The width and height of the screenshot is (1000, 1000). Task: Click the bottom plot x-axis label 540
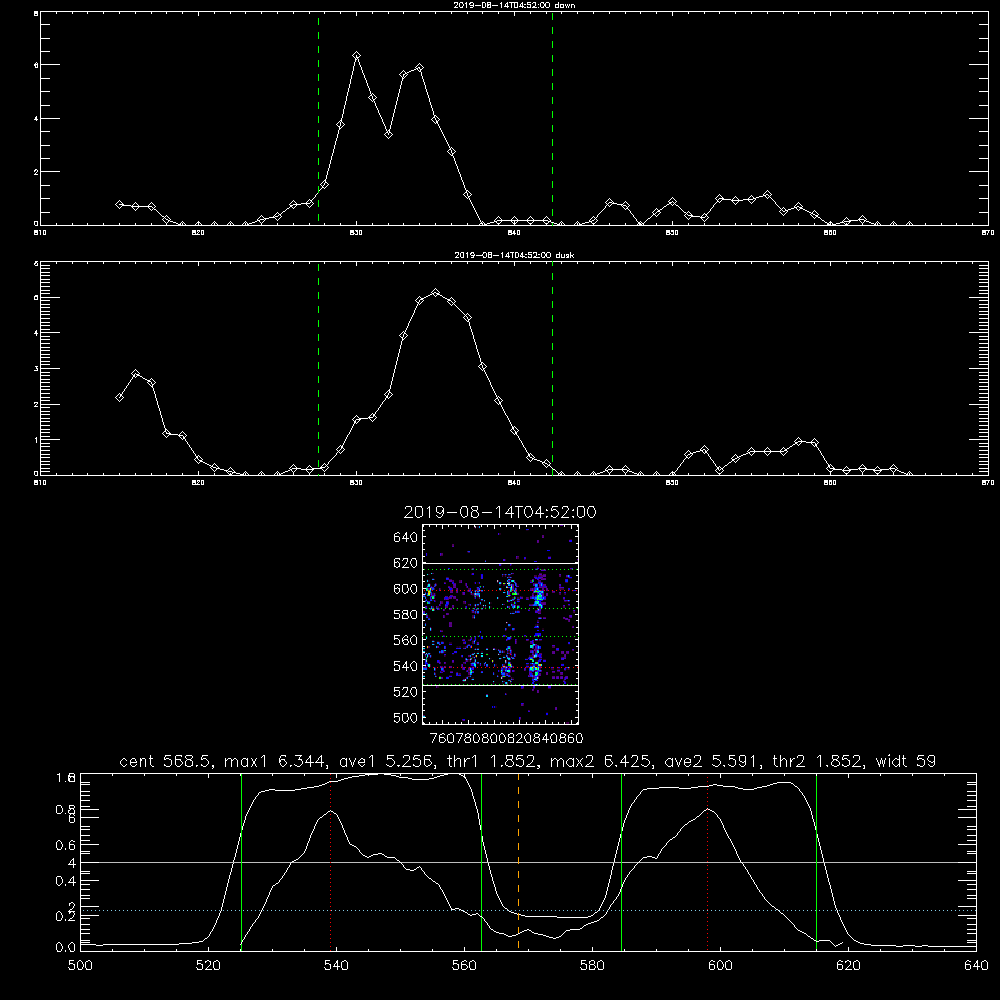coord(336,966)
